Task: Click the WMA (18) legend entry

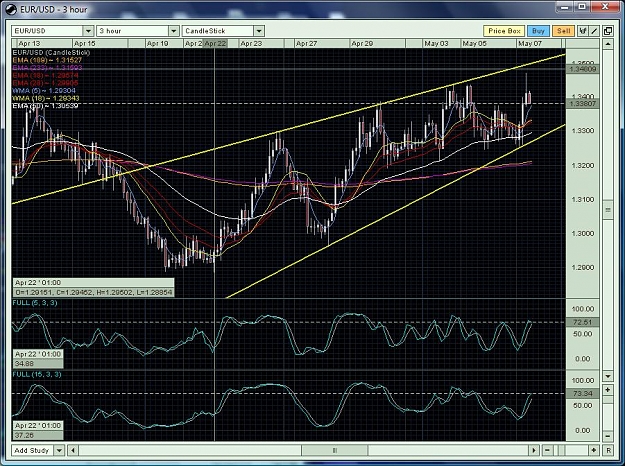Action: pyautogui.click(x=46, y=98)
